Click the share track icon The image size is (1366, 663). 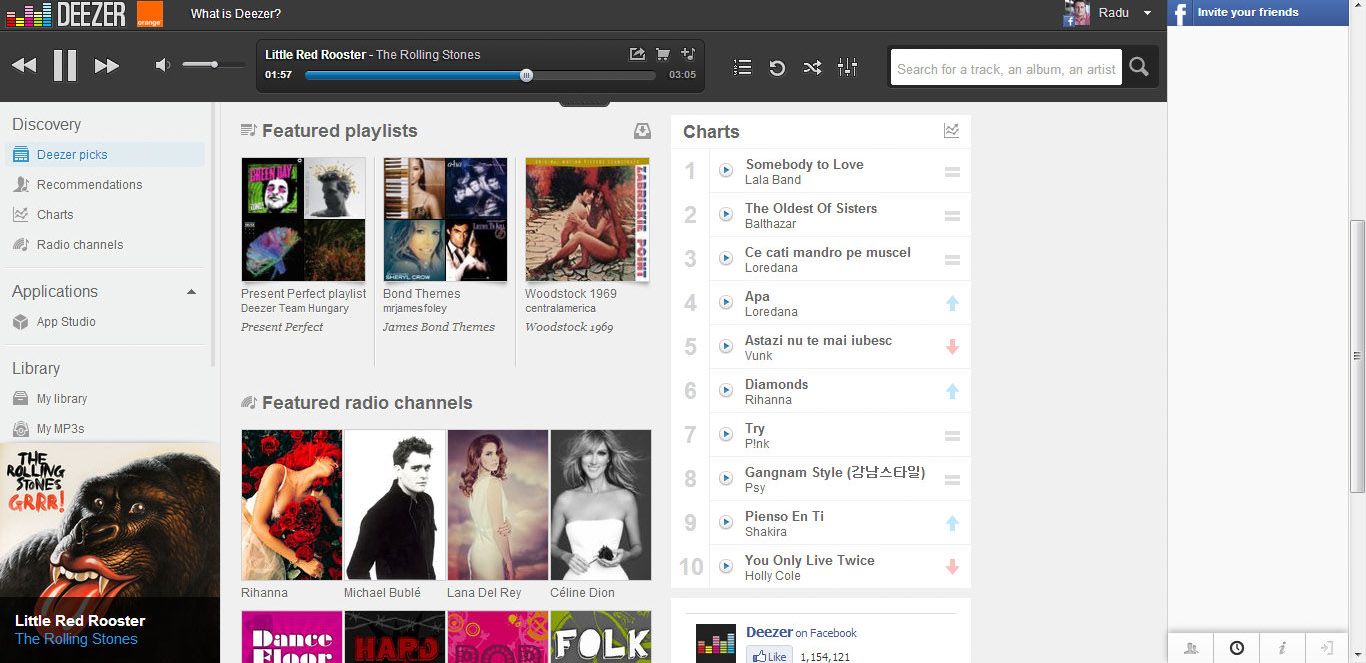click(637, 55)
